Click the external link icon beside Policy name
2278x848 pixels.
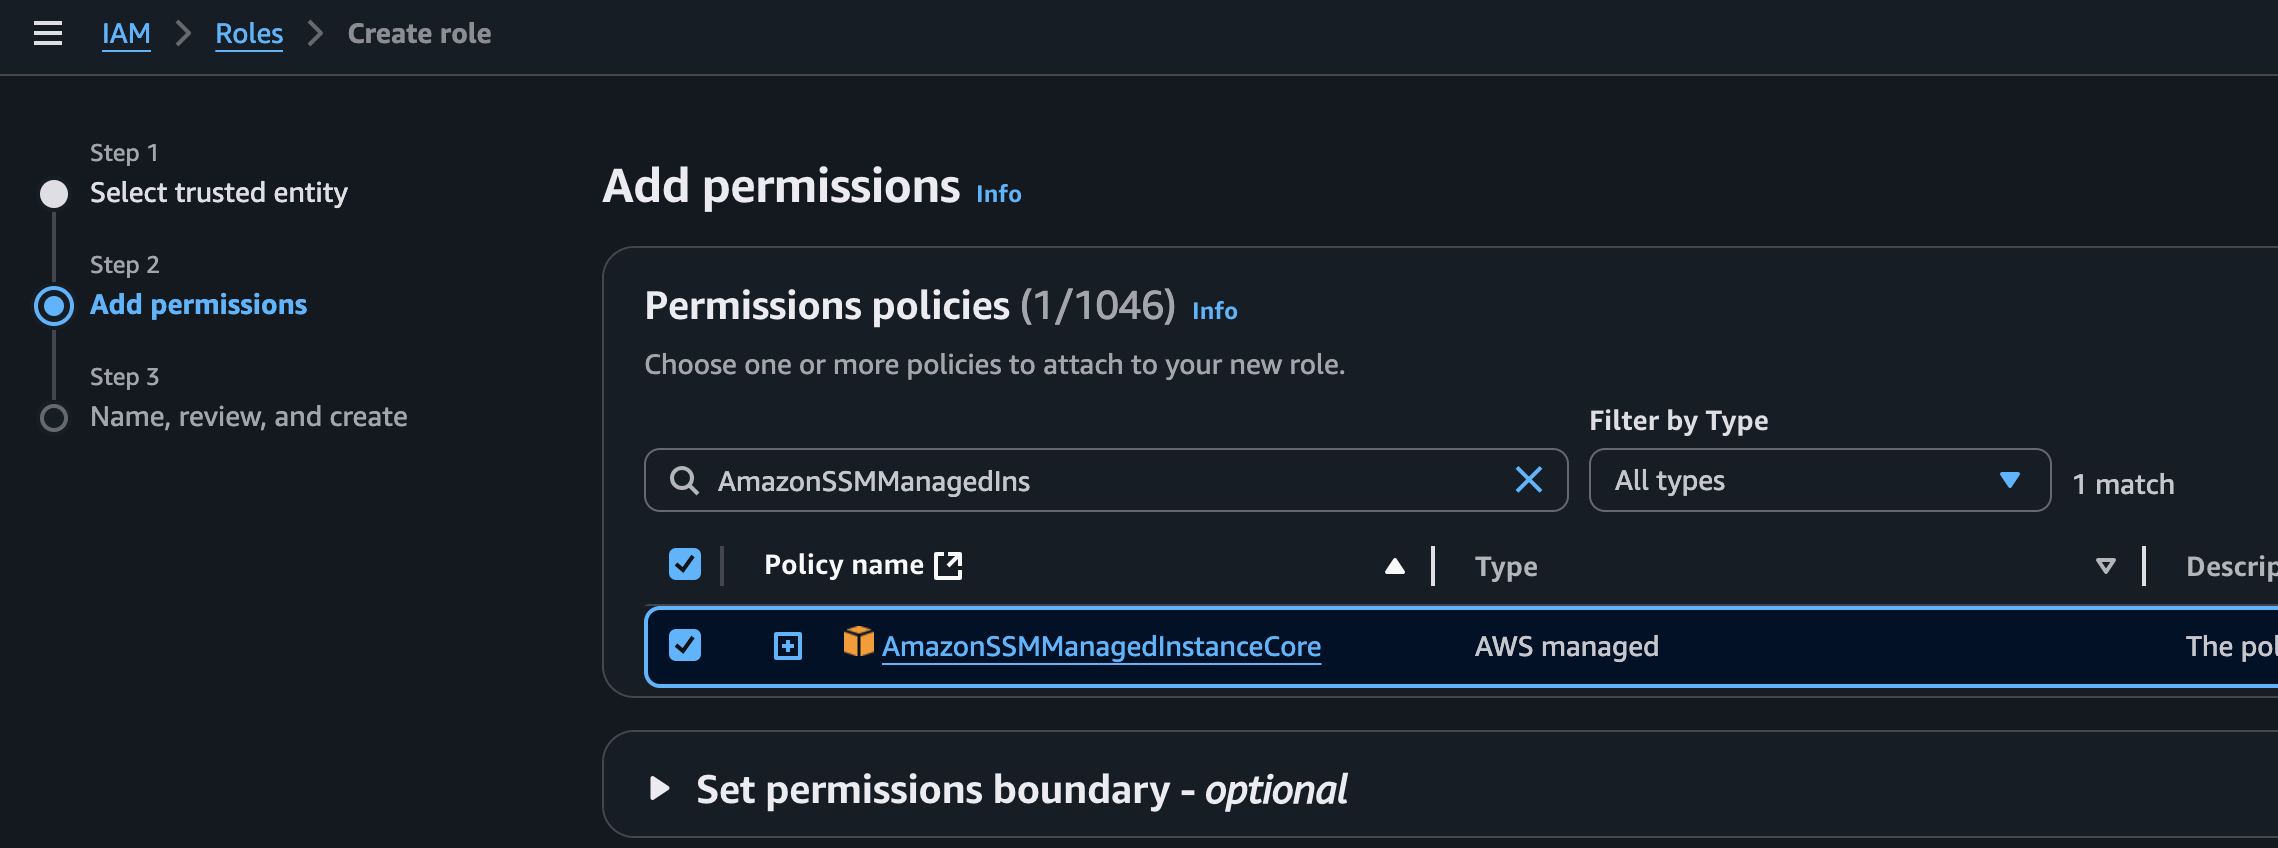click(948, 566)
